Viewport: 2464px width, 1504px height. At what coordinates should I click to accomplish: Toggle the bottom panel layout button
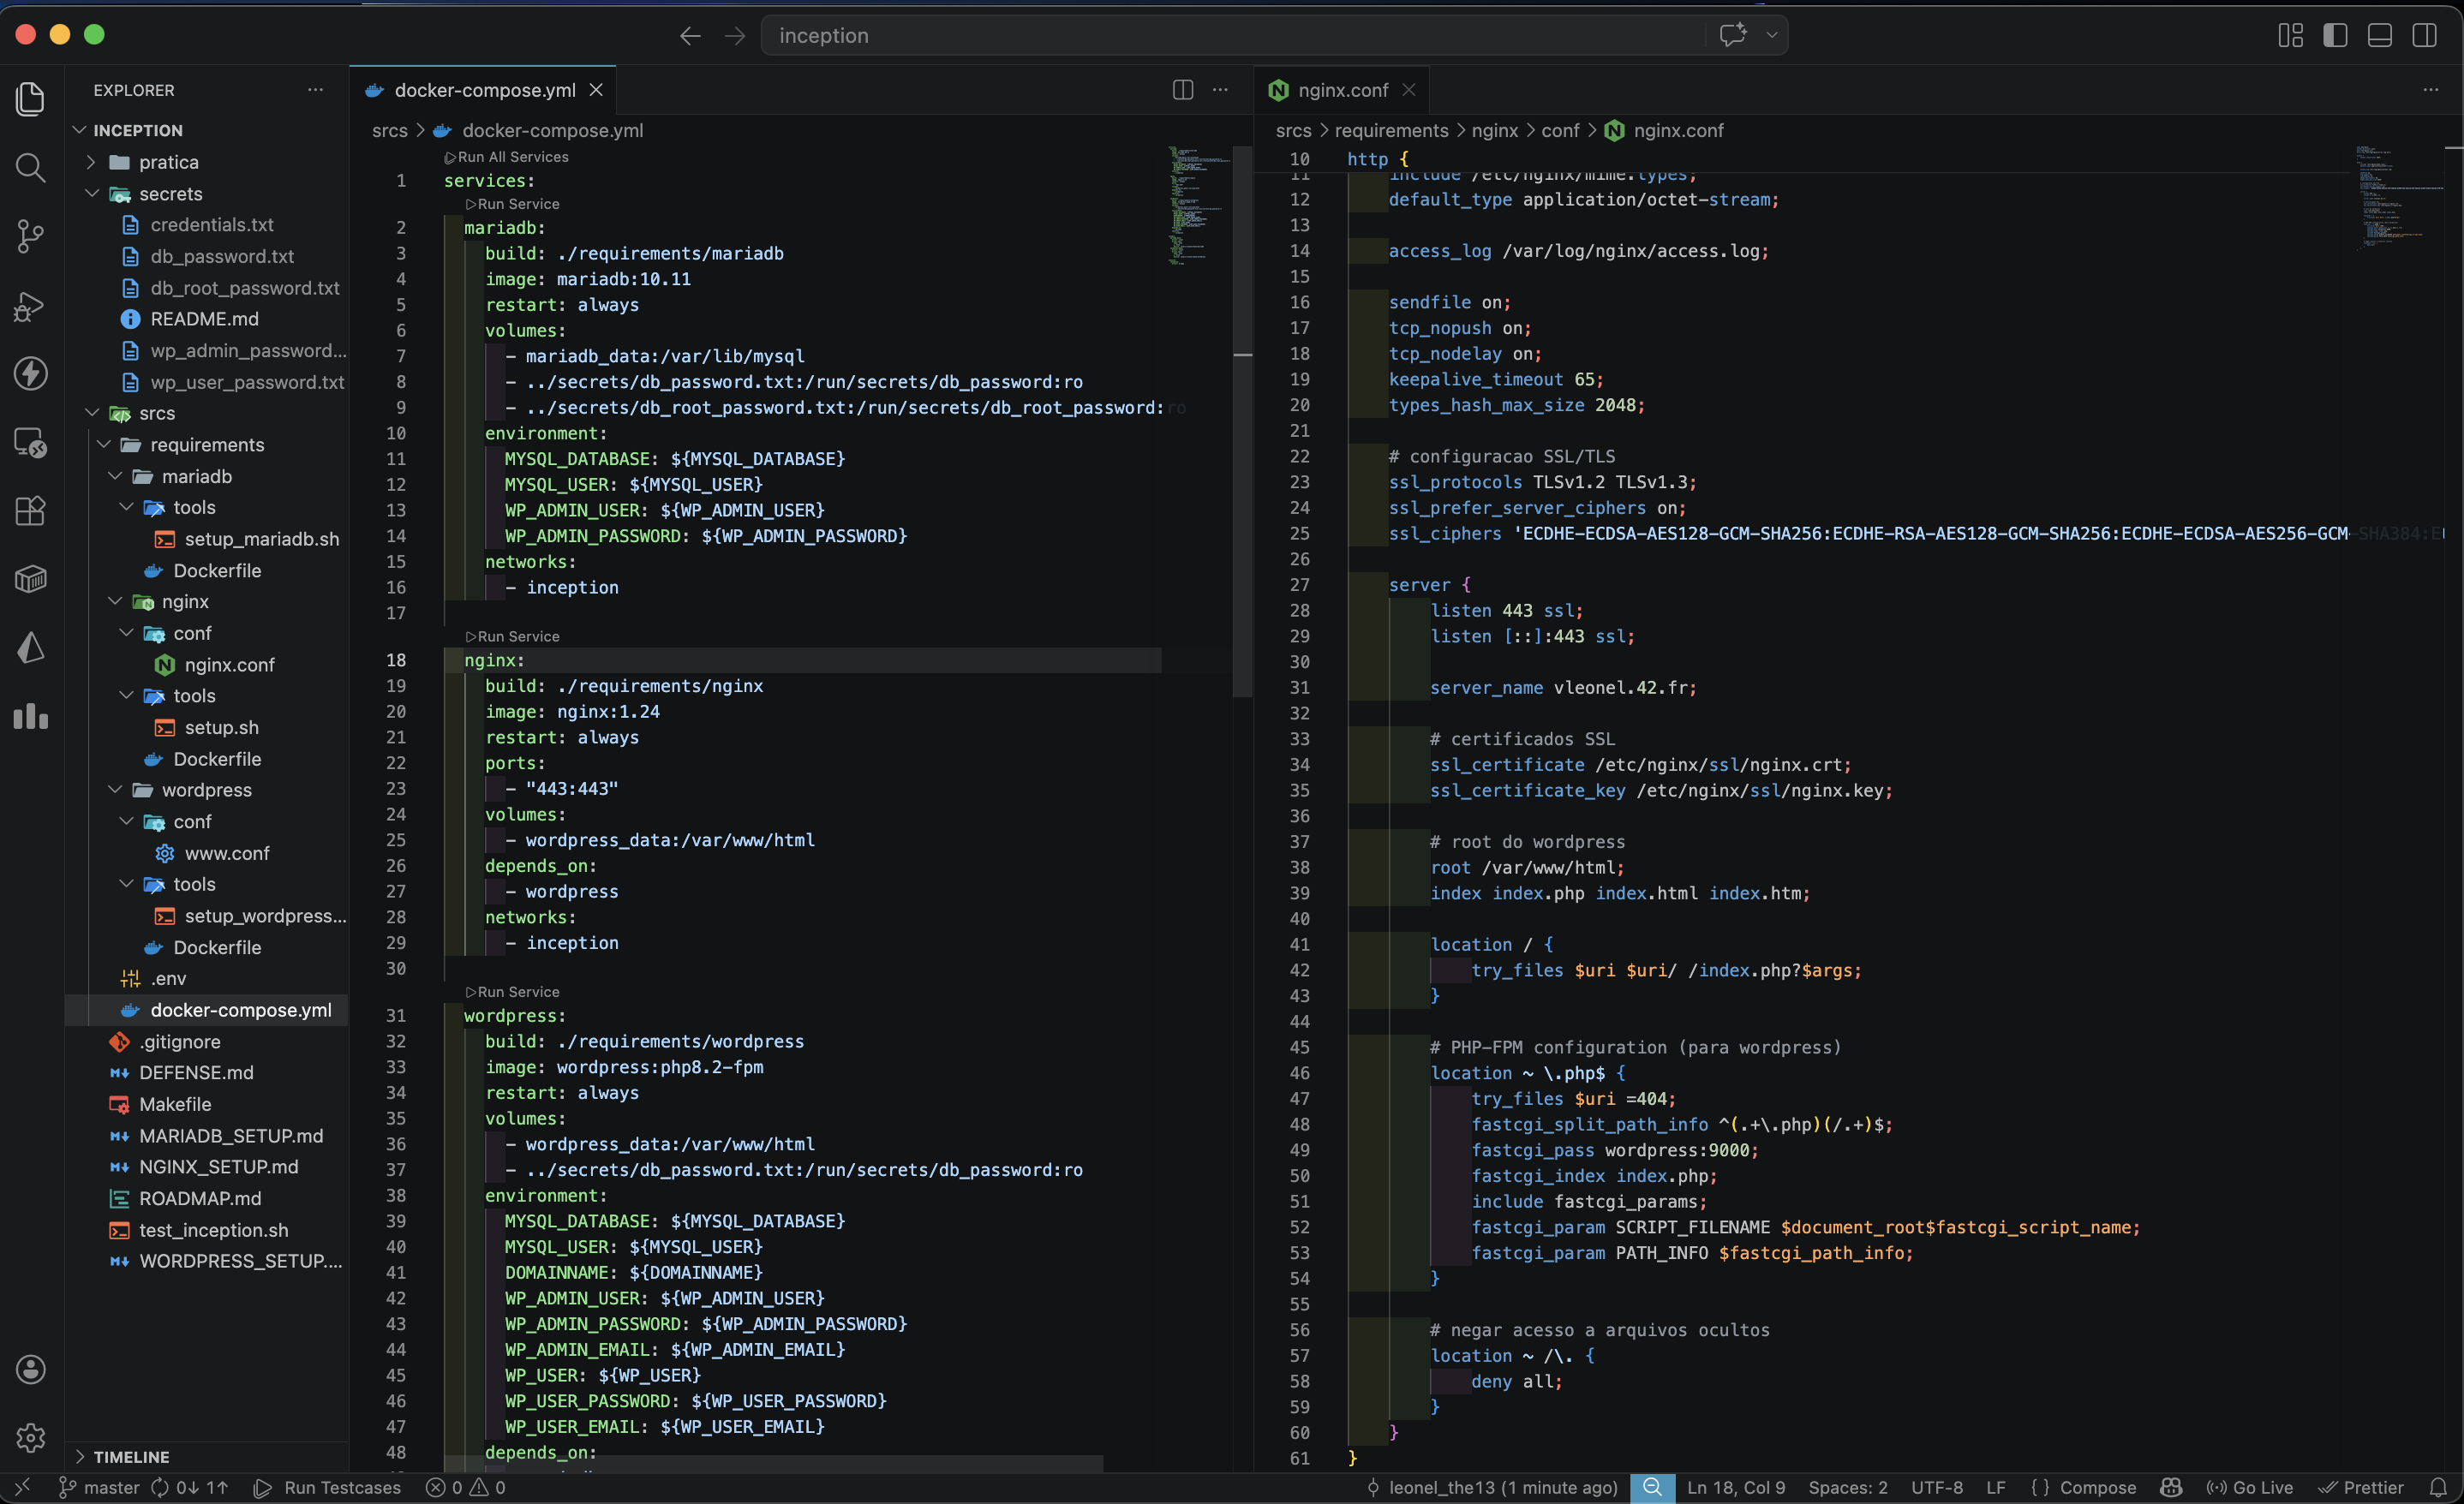[2379, 35]
